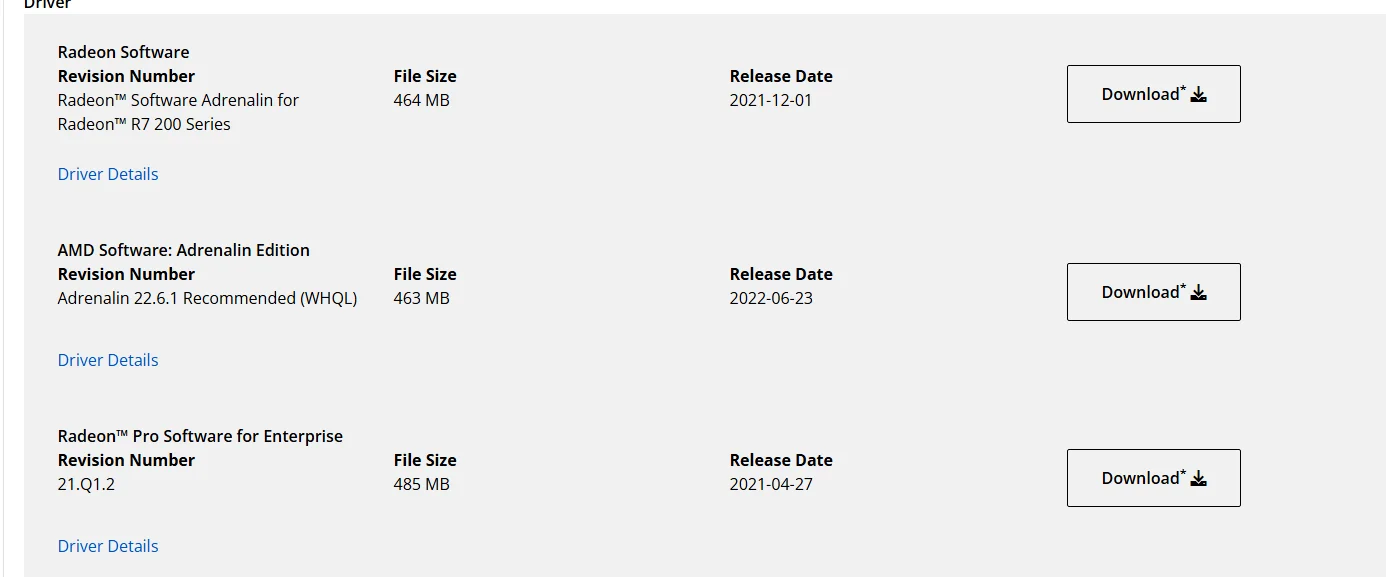Click the Adrenalin 22.6.1 Recommended (WHQL) text
The image size is (1386, 577).
click(x=207, y=298)
